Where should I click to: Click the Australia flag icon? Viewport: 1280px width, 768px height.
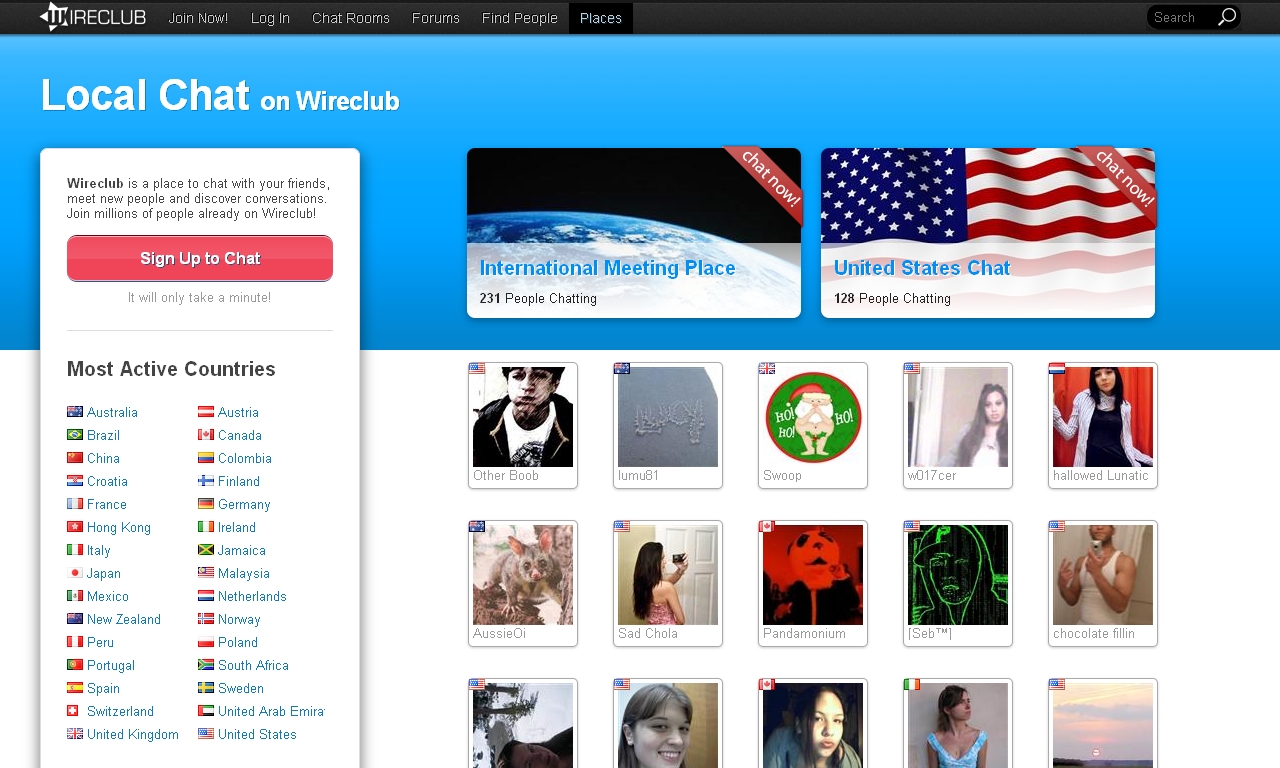(x=74, y=411)
